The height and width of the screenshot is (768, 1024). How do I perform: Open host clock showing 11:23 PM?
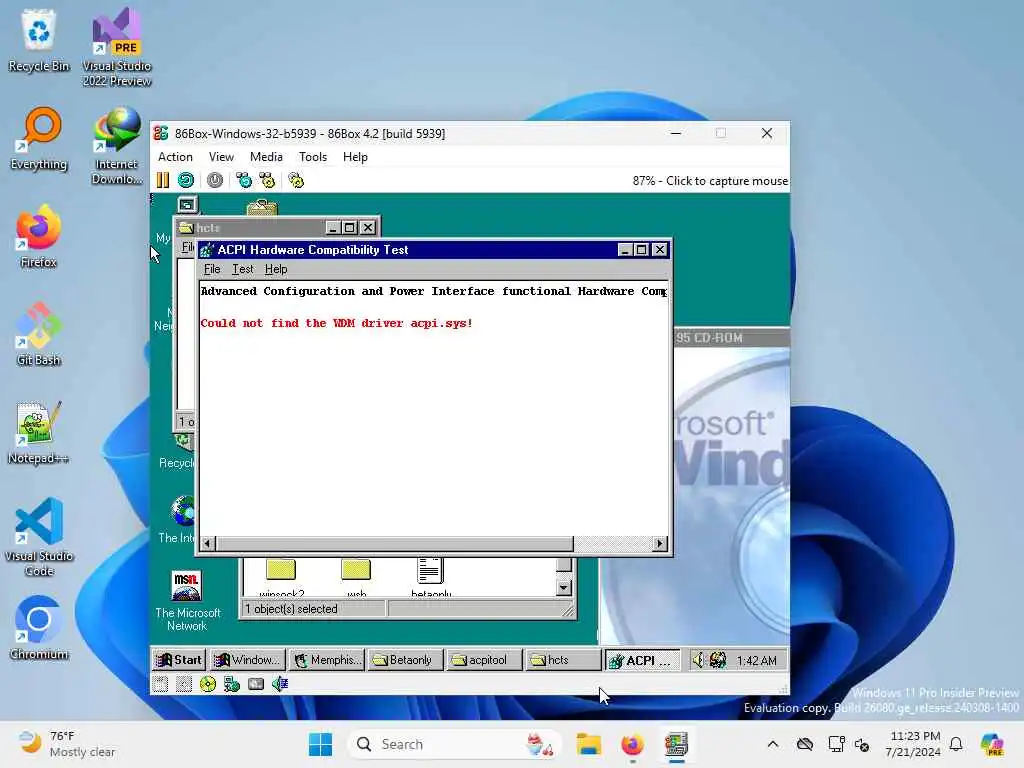click(x=913, y=744)
